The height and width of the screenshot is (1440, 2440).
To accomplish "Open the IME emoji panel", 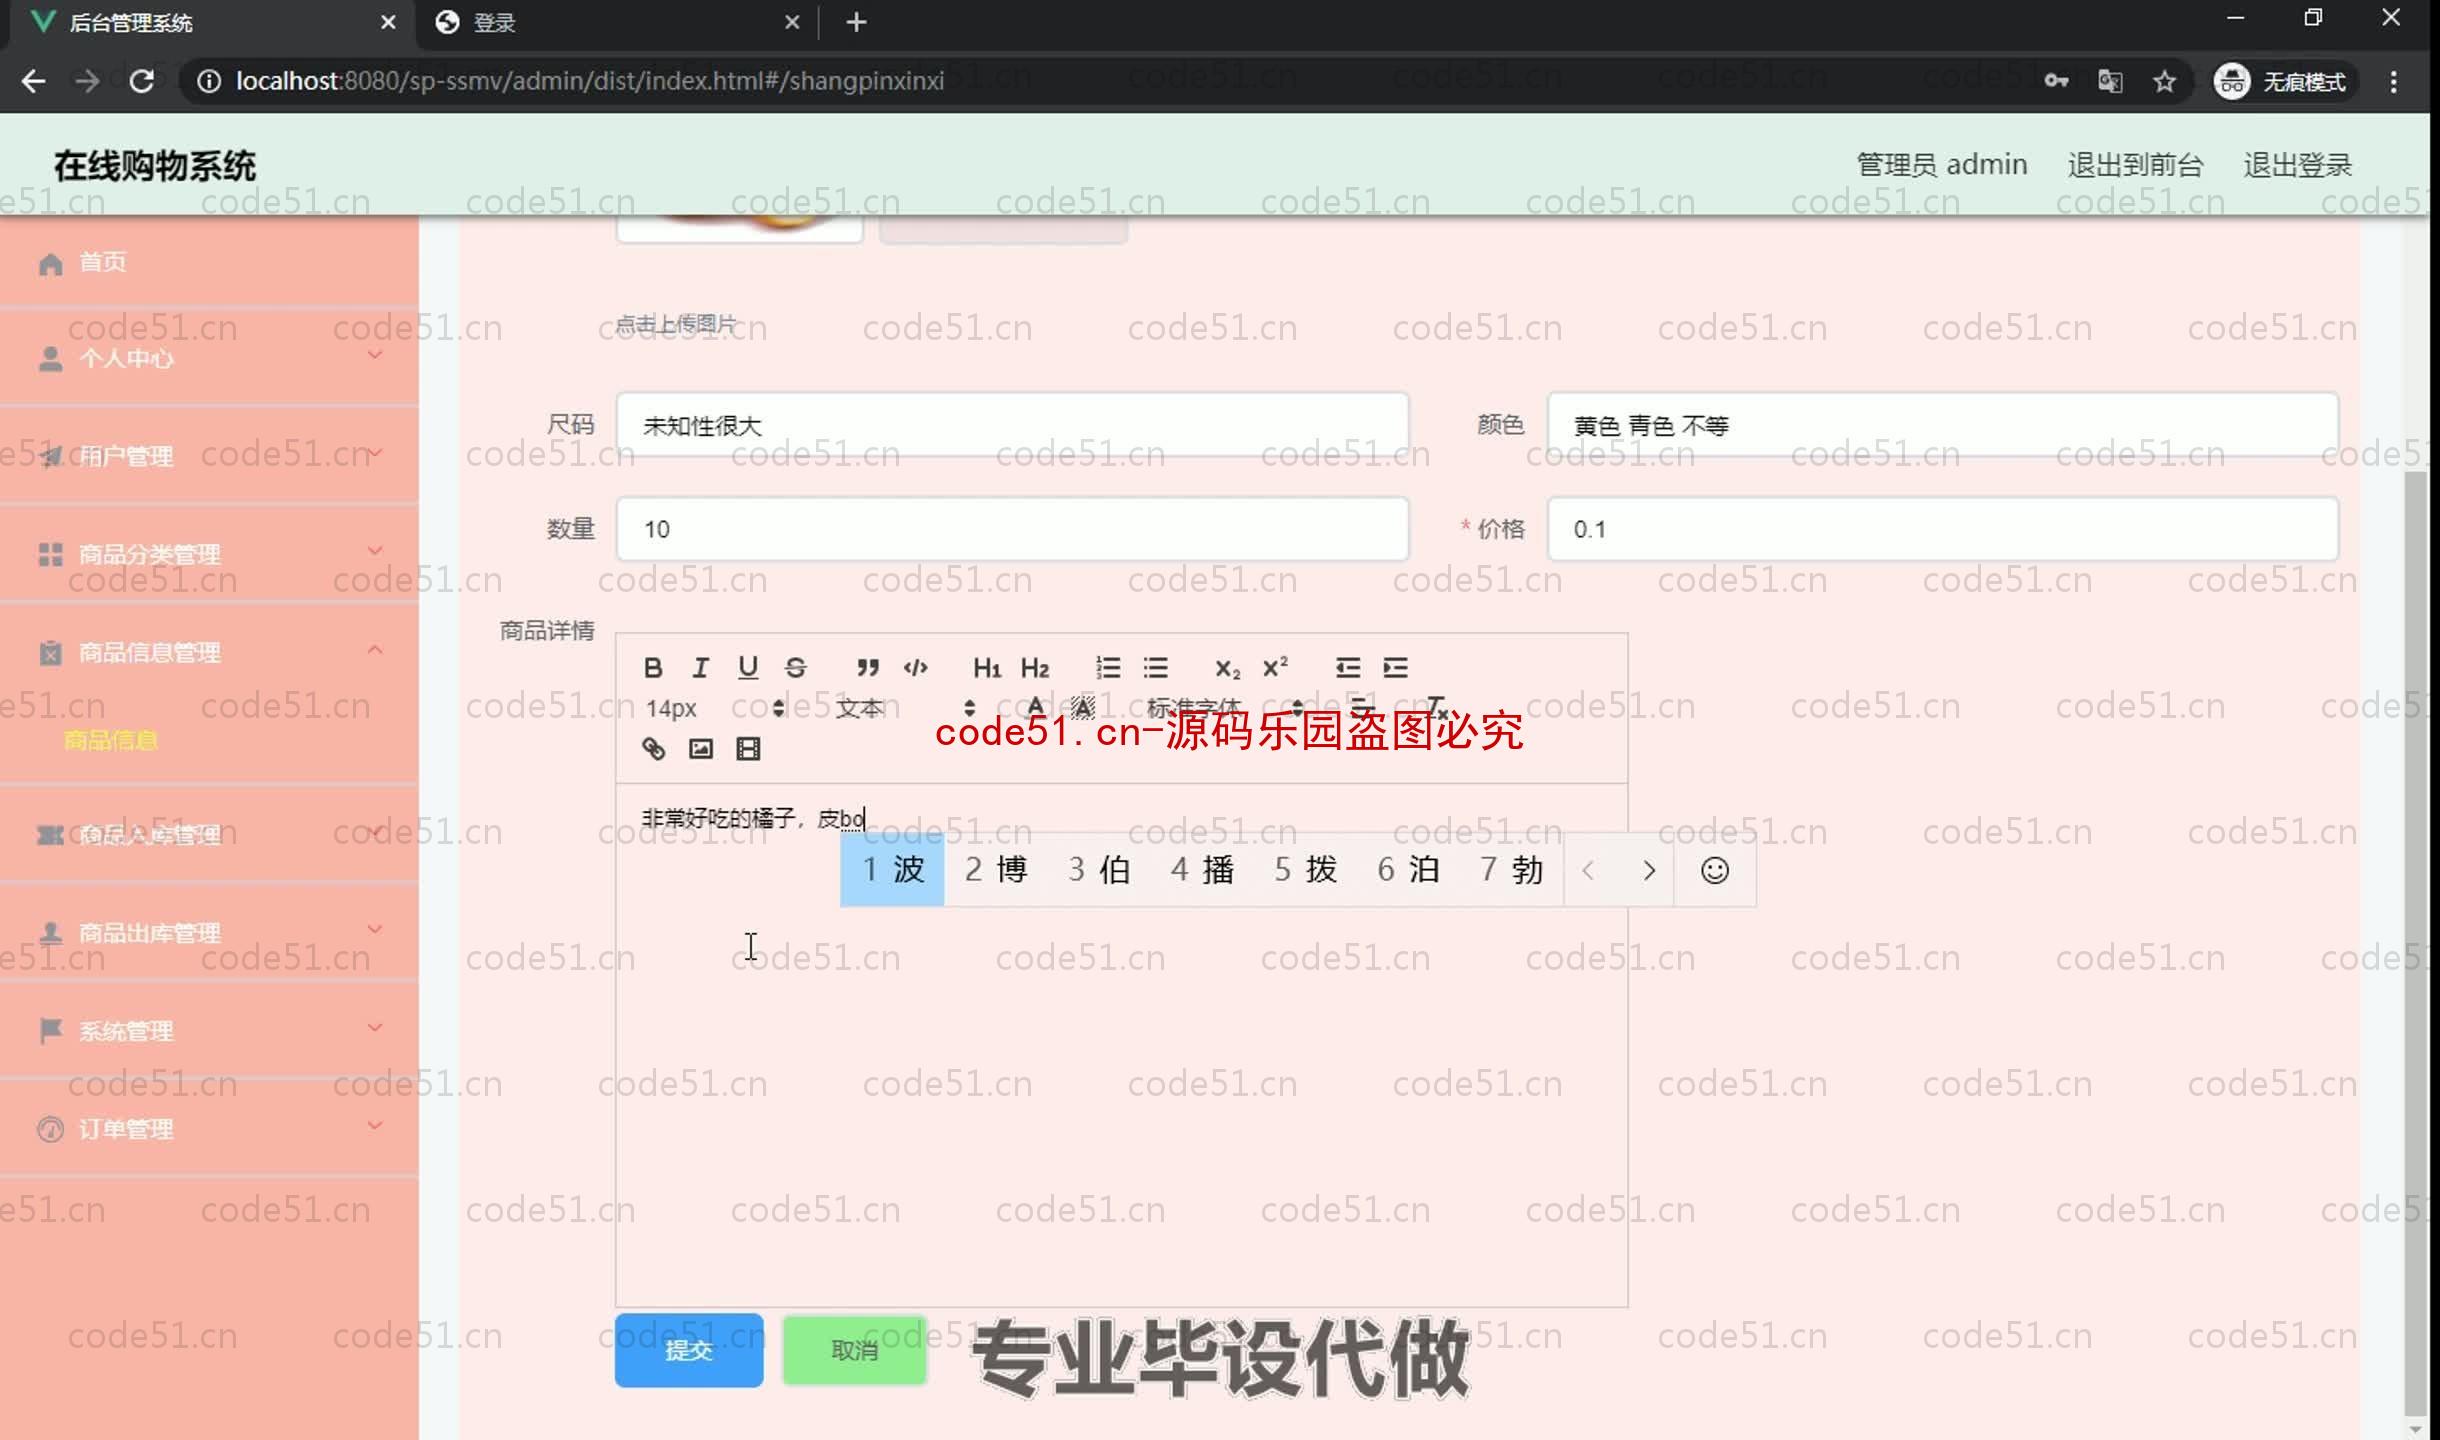I will pyautogui.click(x=1714, y=871).
